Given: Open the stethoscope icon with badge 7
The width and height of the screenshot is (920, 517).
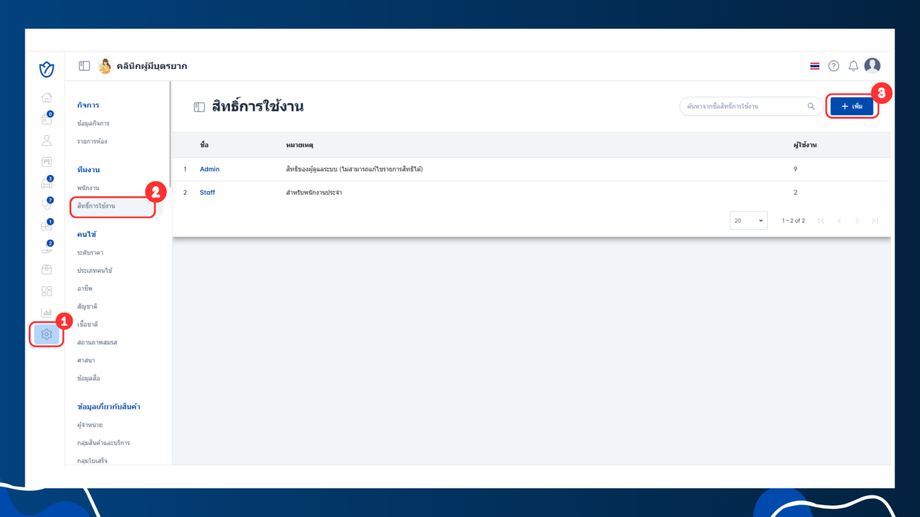Looking at the screenshot, I should pyautogui.click(x=46, y=204).
